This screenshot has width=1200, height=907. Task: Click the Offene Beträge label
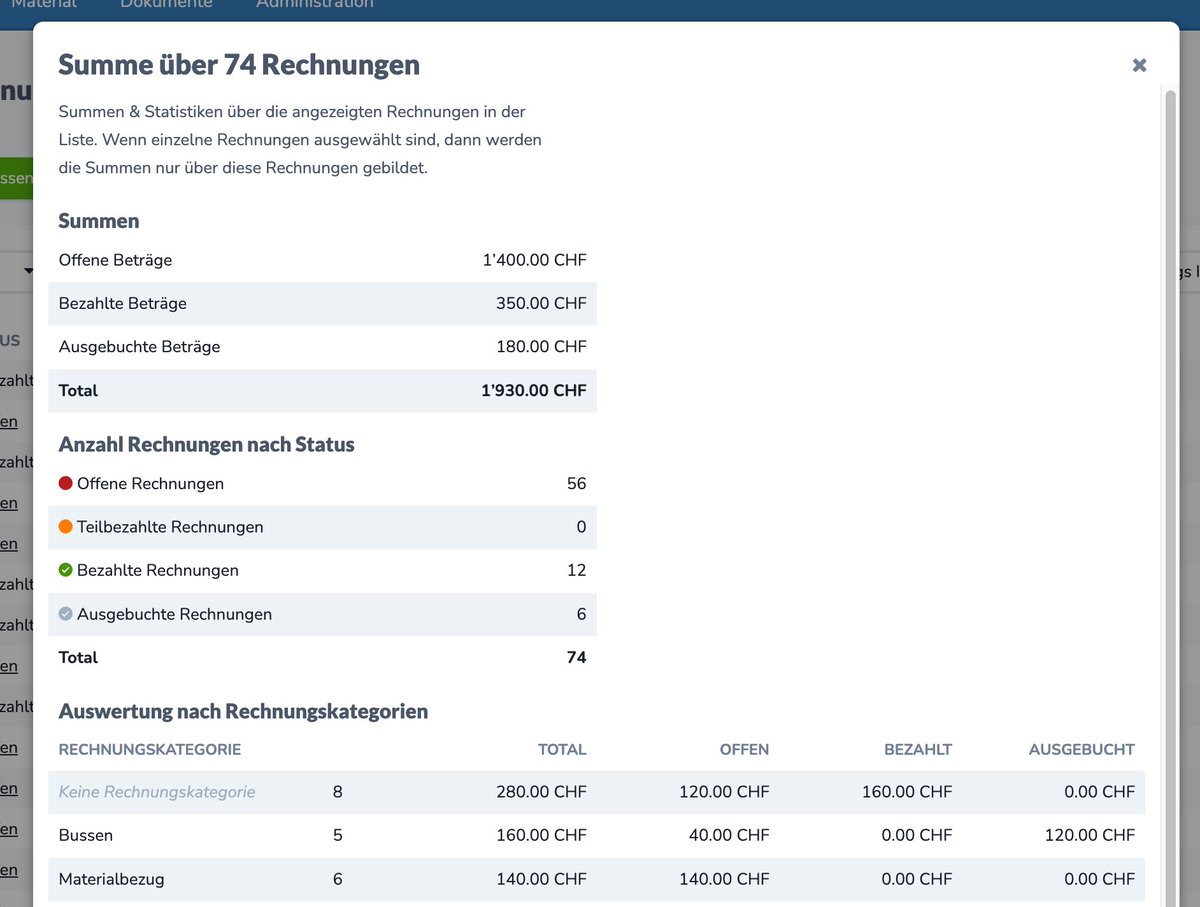click(115, 260)
